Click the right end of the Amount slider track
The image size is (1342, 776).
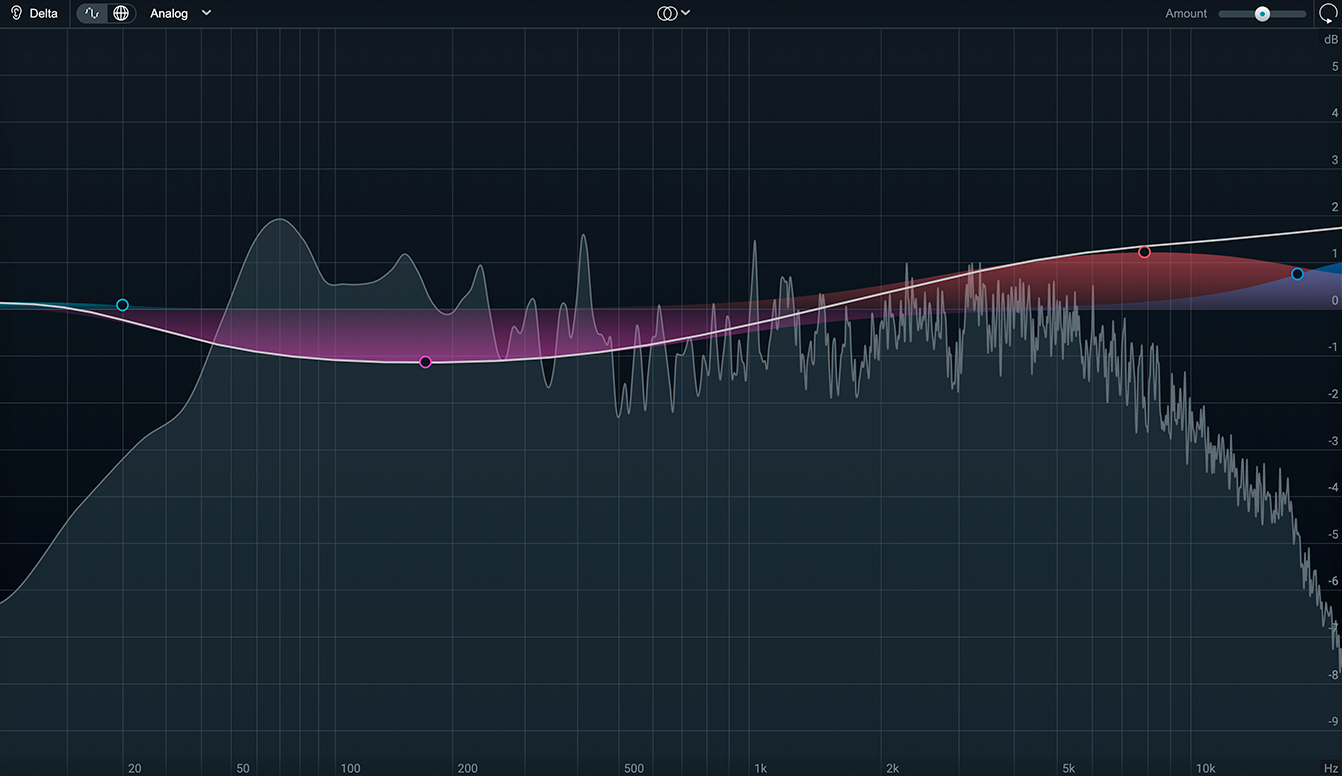[x=1302, y=14]
